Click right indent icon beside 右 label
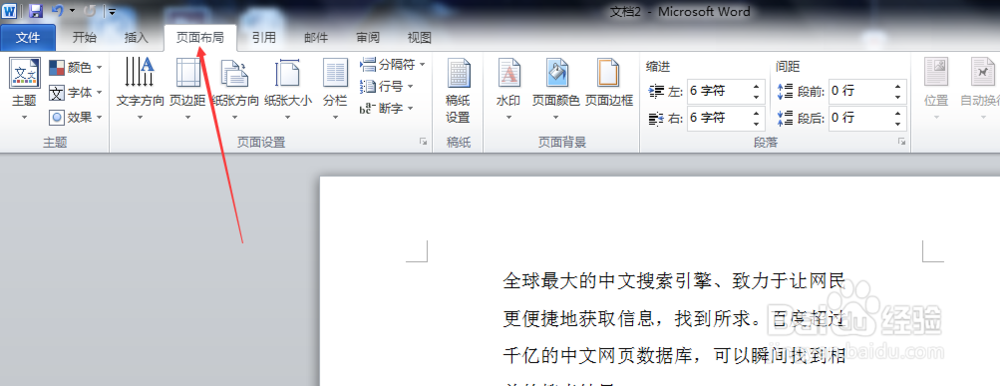Screen dimensions: 1000x386 coord(656,118)
